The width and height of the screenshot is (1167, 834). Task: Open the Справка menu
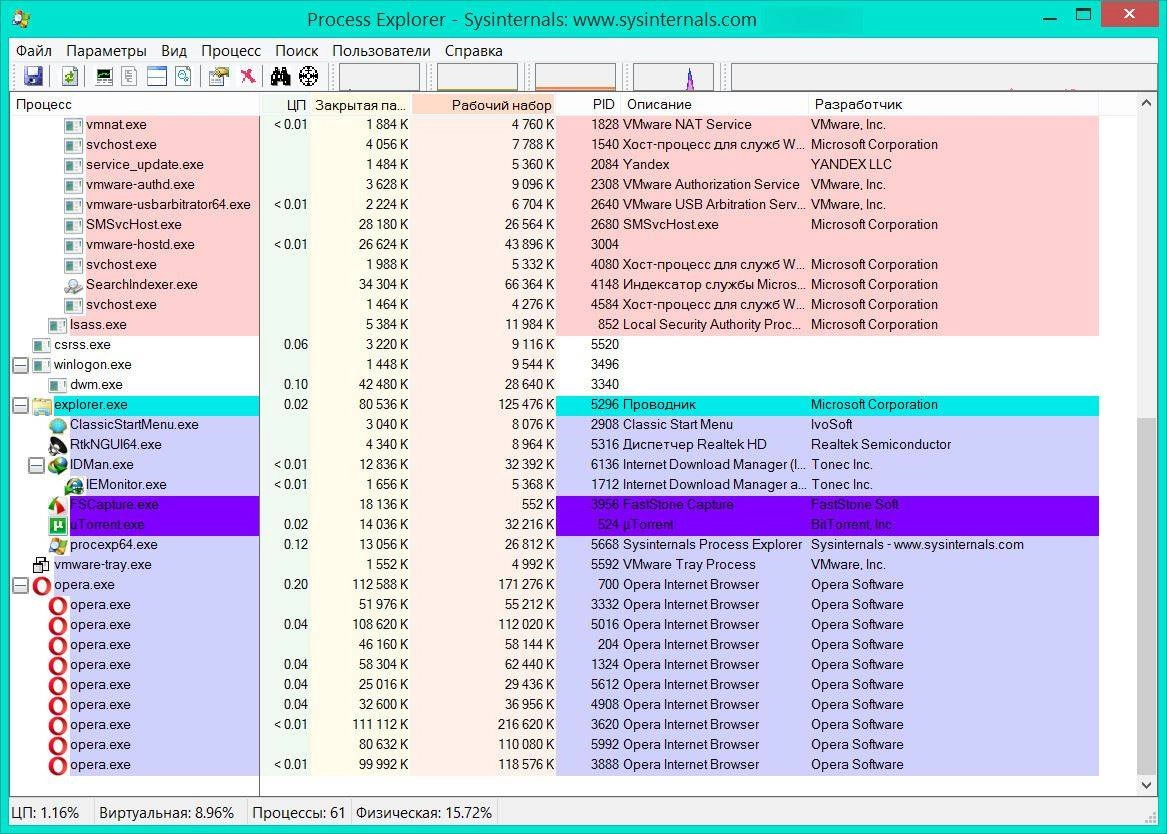473,51
